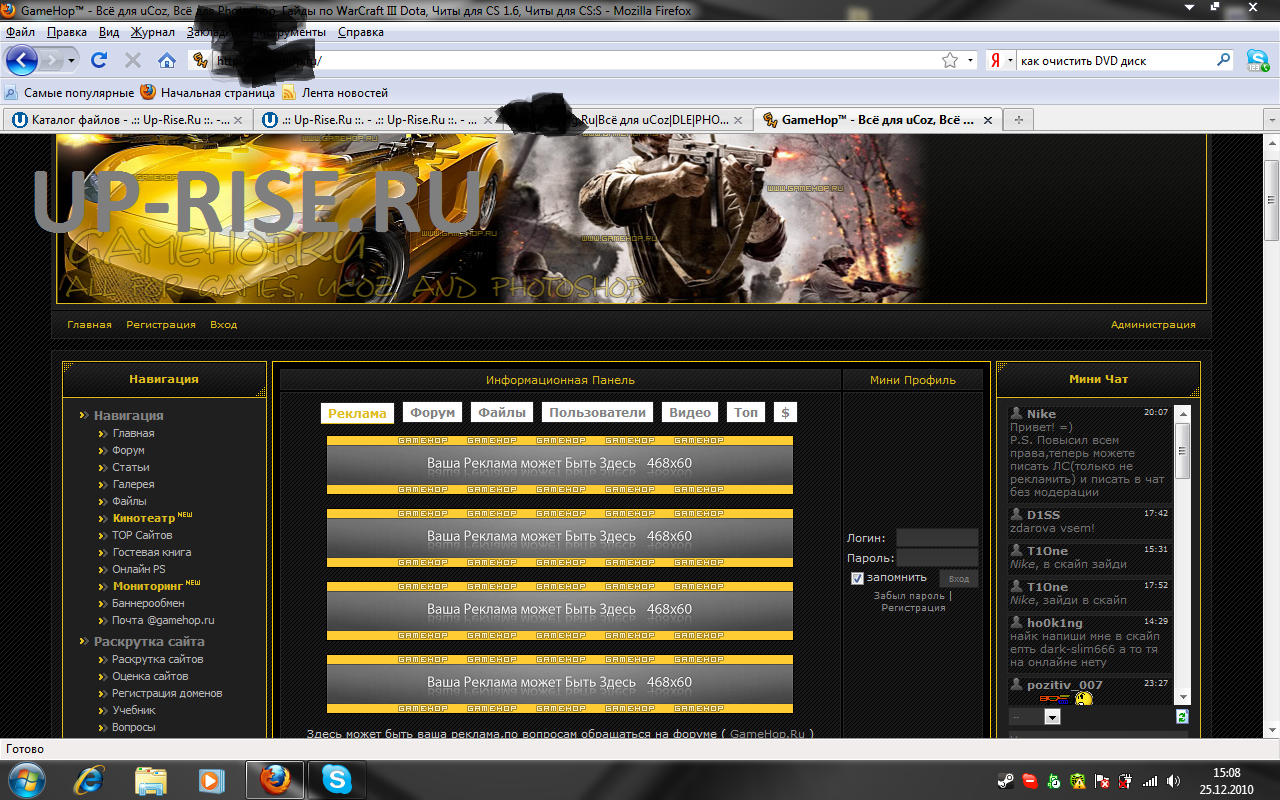
Task: Open Гостевая книга link
Action: coord(152,552)
